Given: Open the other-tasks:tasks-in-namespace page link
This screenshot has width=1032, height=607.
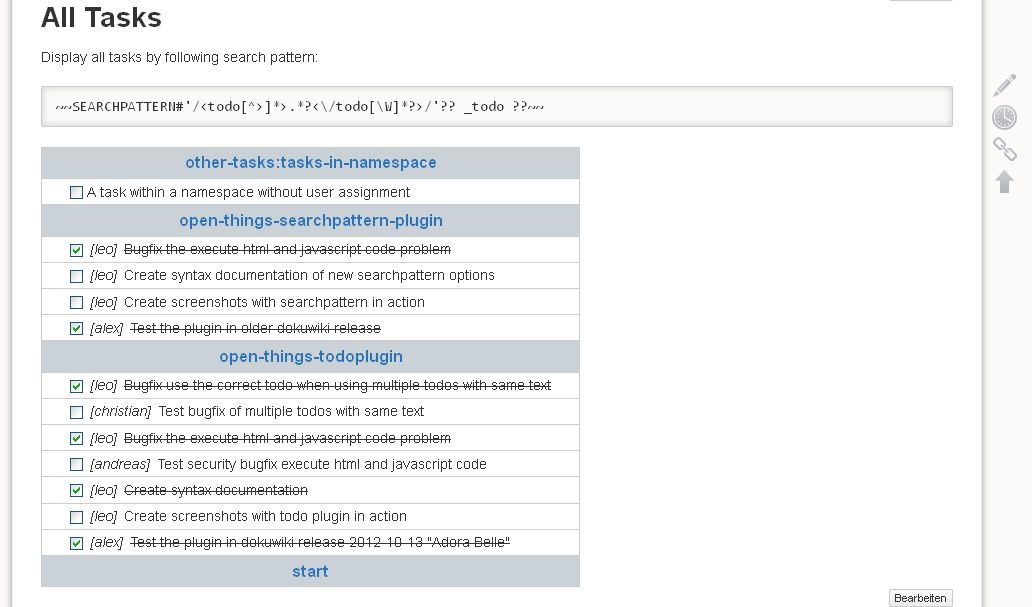Looking at the screenshot, I should [x=310, y=163].
